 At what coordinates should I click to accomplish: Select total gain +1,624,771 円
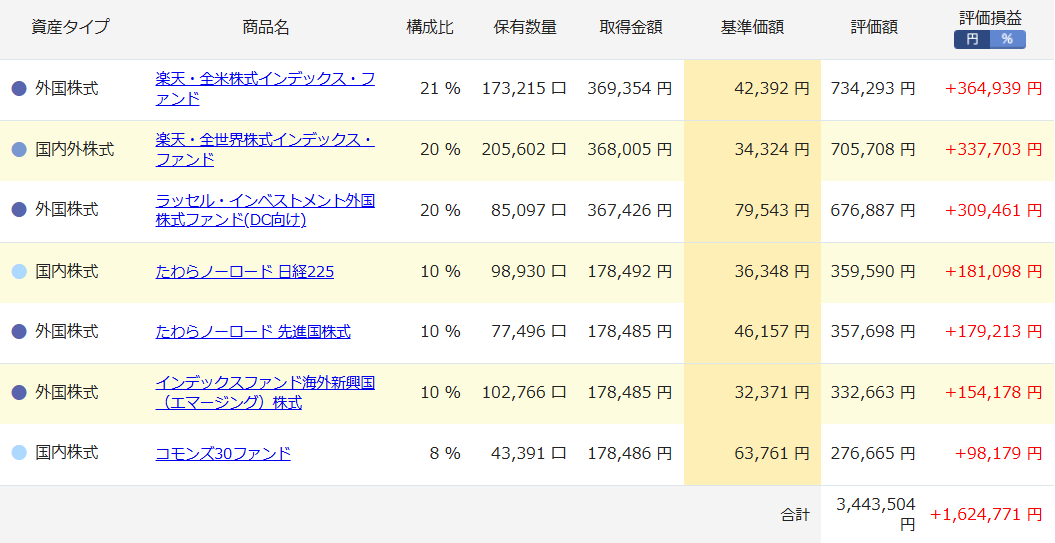986,515
